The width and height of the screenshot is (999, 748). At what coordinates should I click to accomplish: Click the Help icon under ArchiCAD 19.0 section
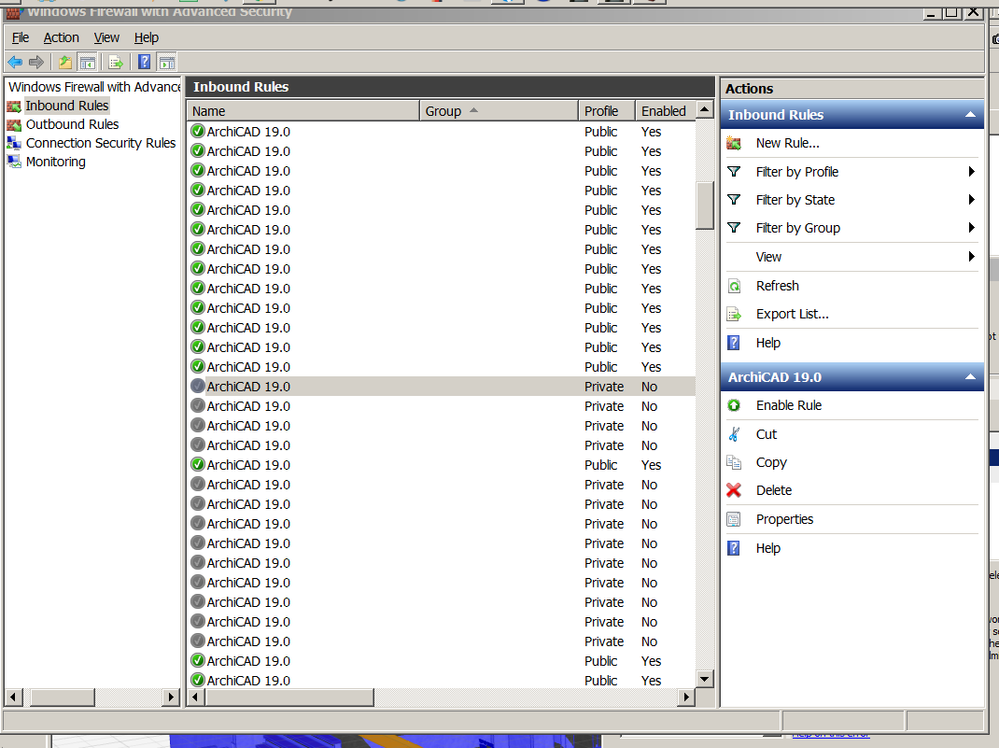(734, 548)
